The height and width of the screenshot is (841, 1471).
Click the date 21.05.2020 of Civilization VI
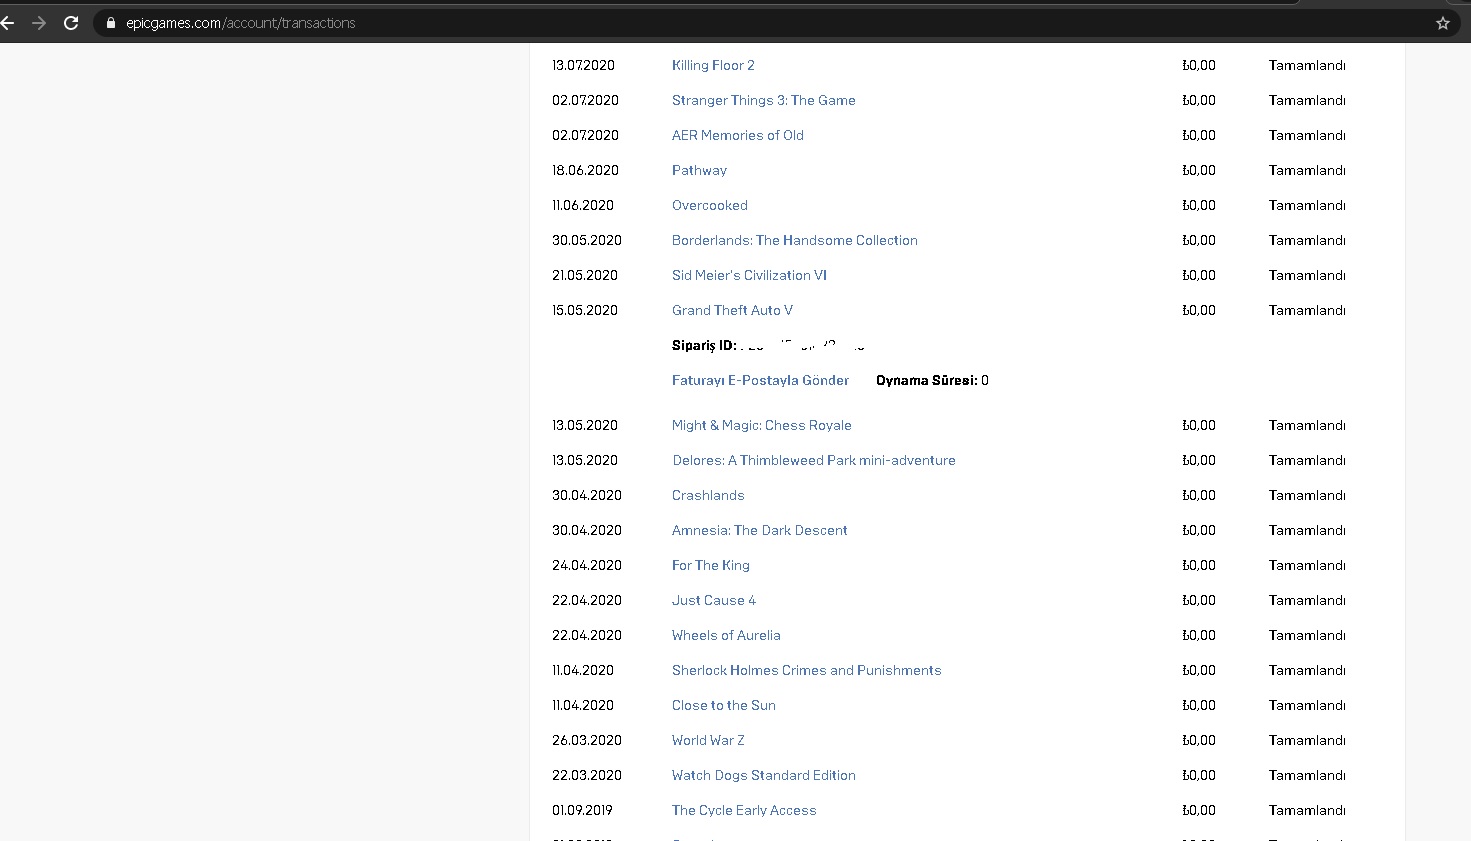pyautogui.click(x=585, y=275)
